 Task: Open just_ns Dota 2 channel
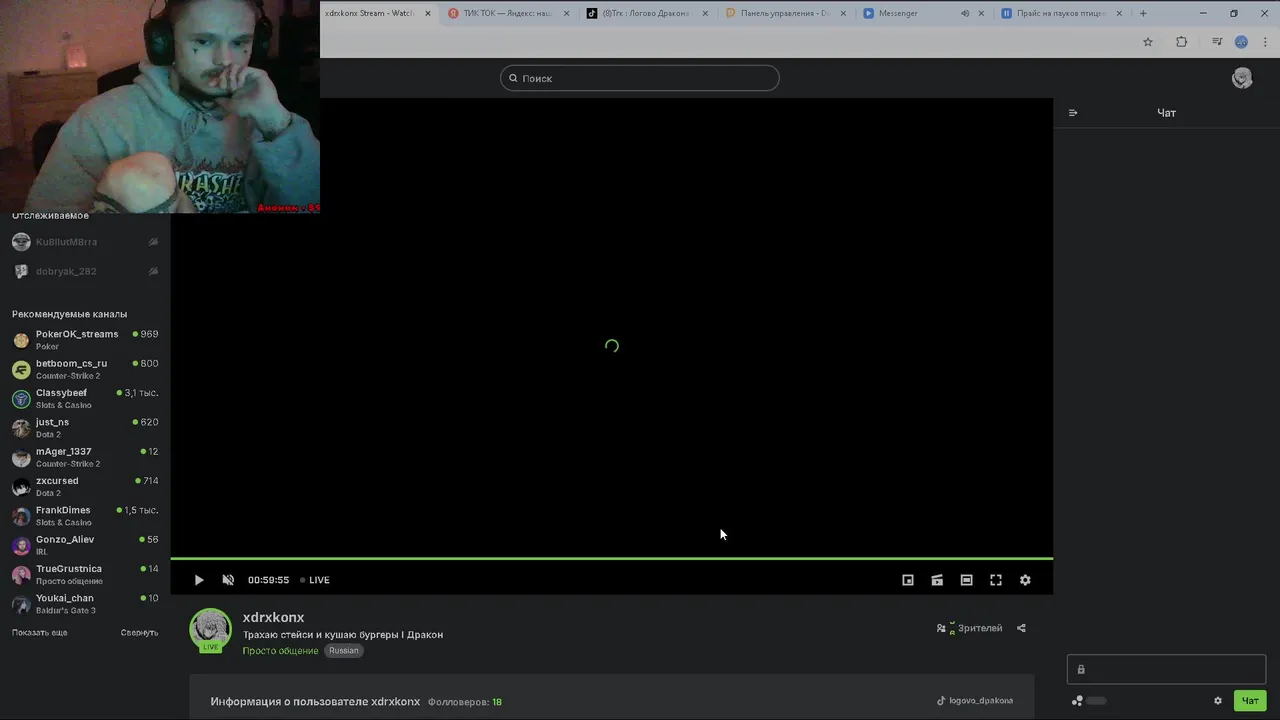[x=85, y=428]
